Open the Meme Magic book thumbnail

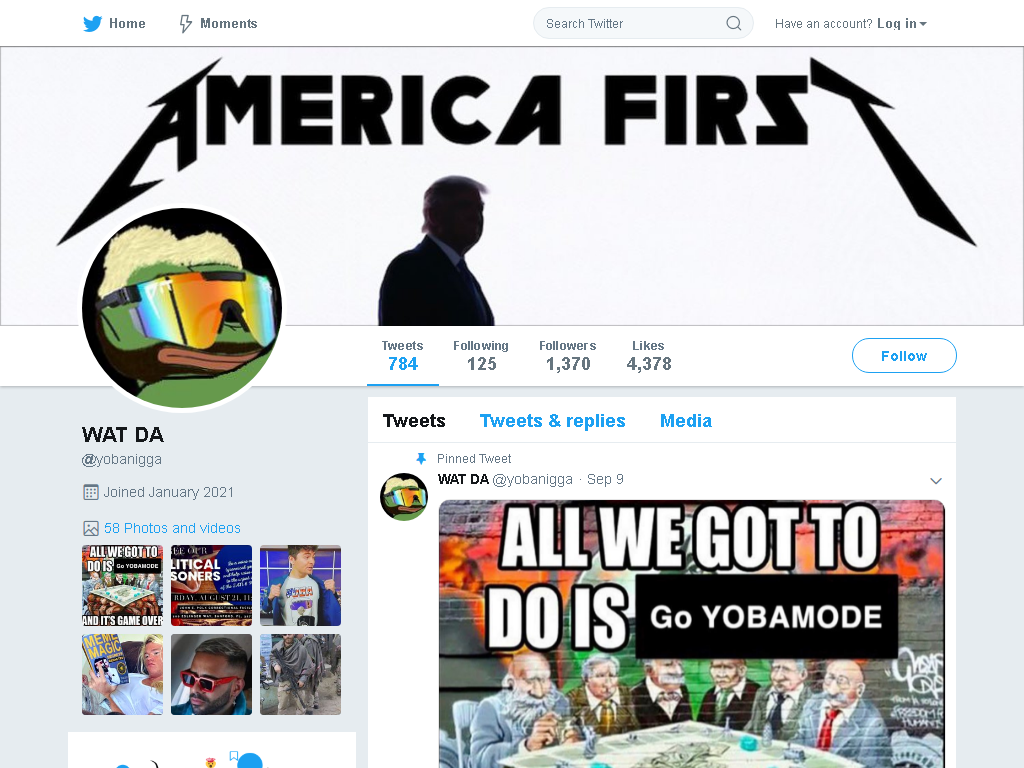(x=122, y=674)
